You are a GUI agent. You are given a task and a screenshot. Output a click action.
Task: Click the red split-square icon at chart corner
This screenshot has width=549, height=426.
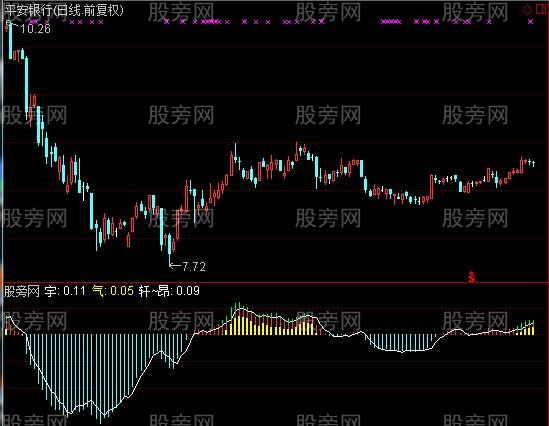[x=542, y=9]
